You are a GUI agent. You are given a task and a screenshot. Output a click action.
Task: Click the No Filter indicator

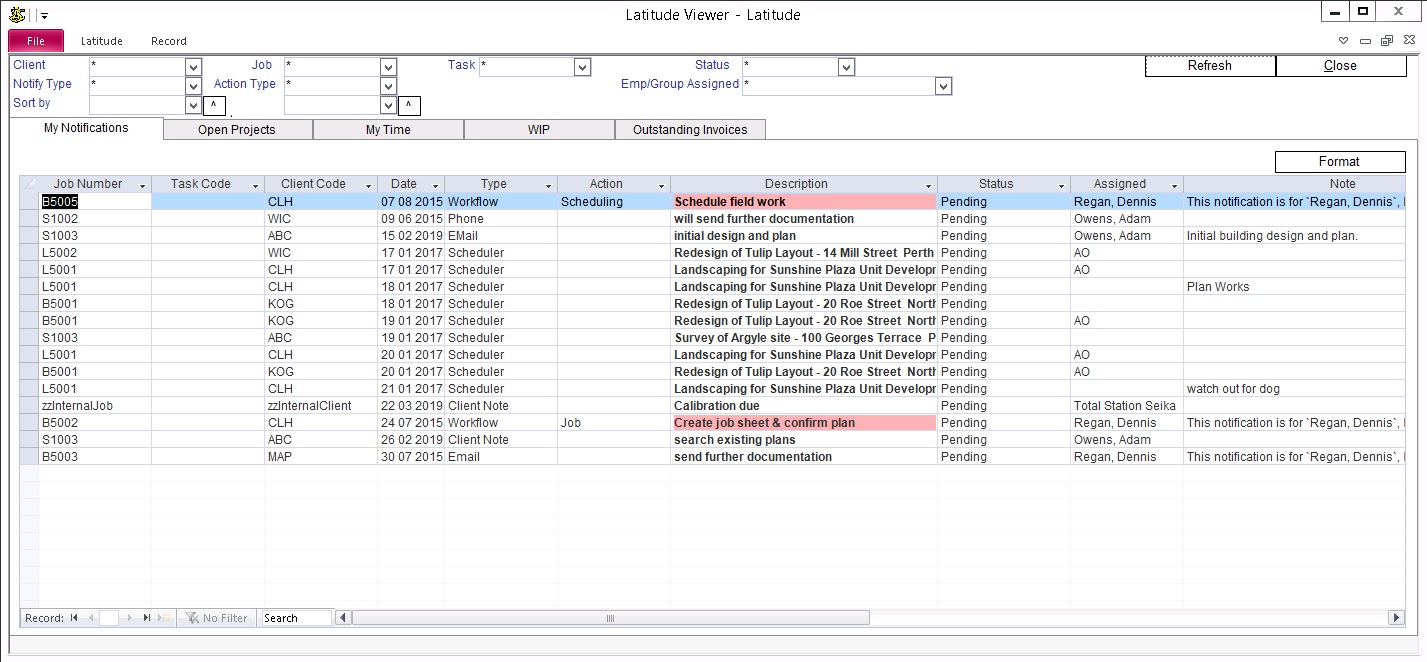[x=216, y=618]
